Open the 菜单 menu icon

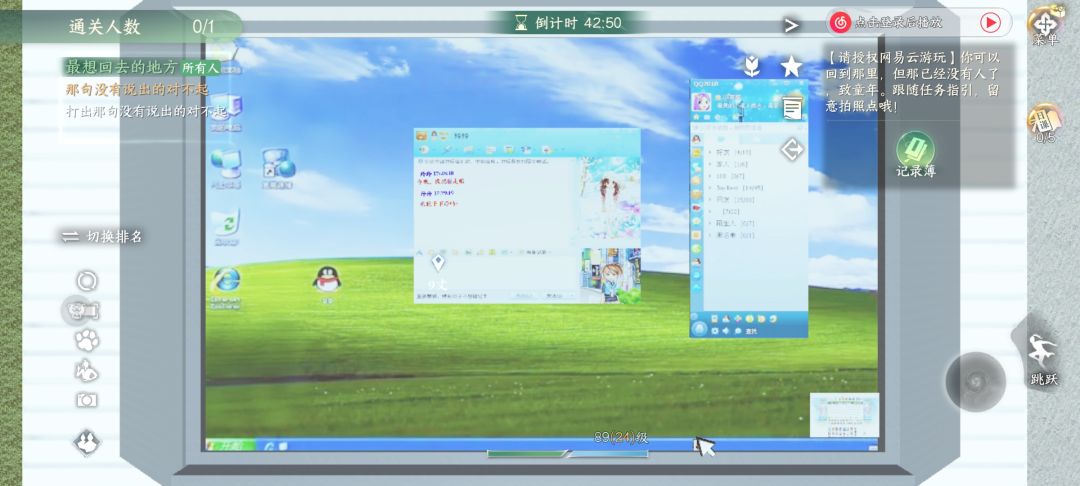point(1046,24)
